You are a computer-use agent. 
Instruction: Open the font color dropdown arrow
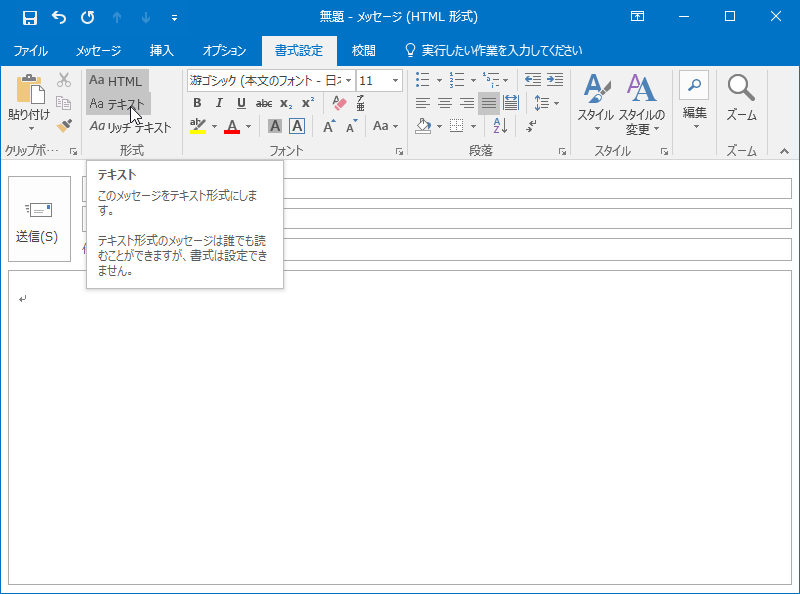point(248,126)
